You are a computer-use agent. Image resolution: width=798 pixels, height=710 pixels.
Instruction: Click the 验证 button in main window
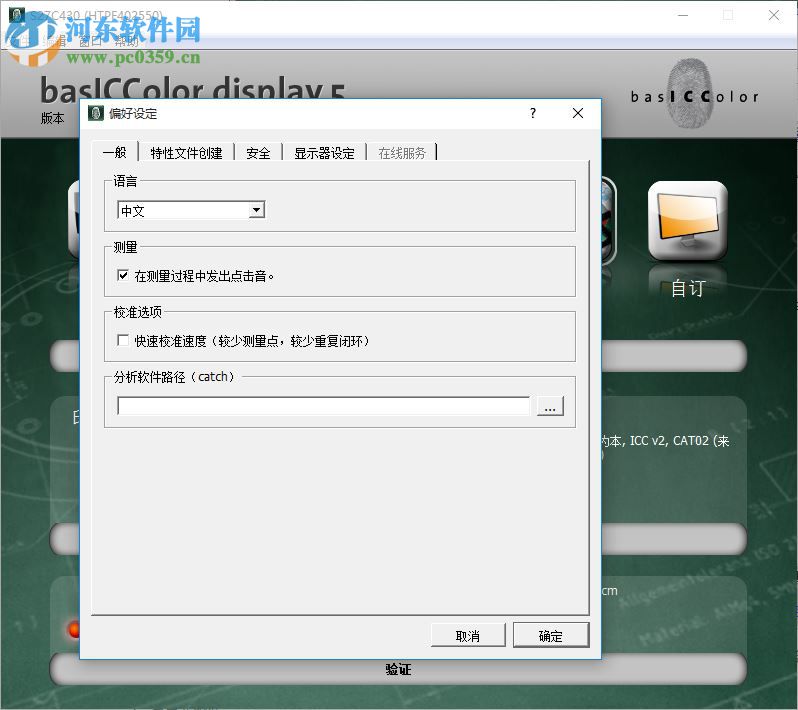pyautogui.click(x=398, y=669)
